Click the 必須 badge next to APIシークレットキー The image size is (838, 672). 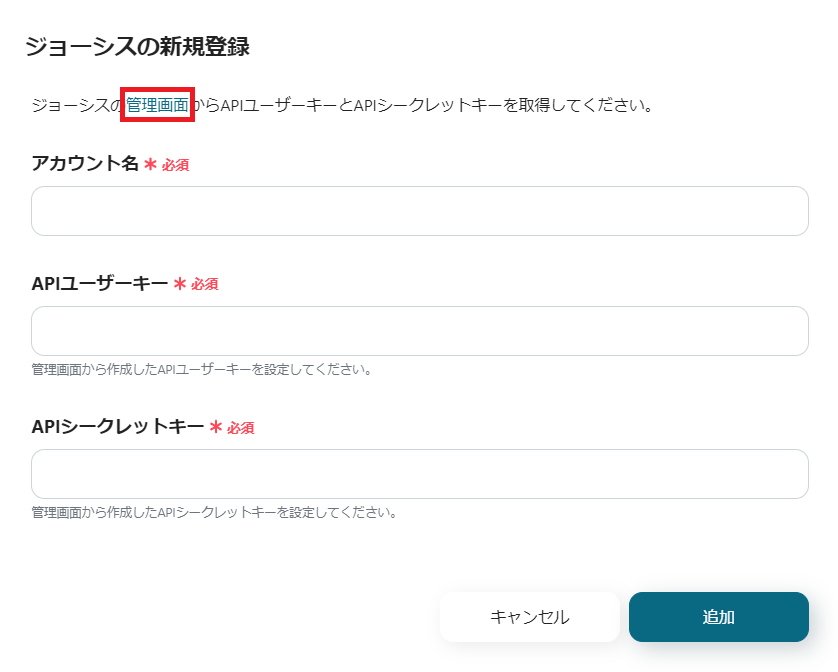coord(240,427)
